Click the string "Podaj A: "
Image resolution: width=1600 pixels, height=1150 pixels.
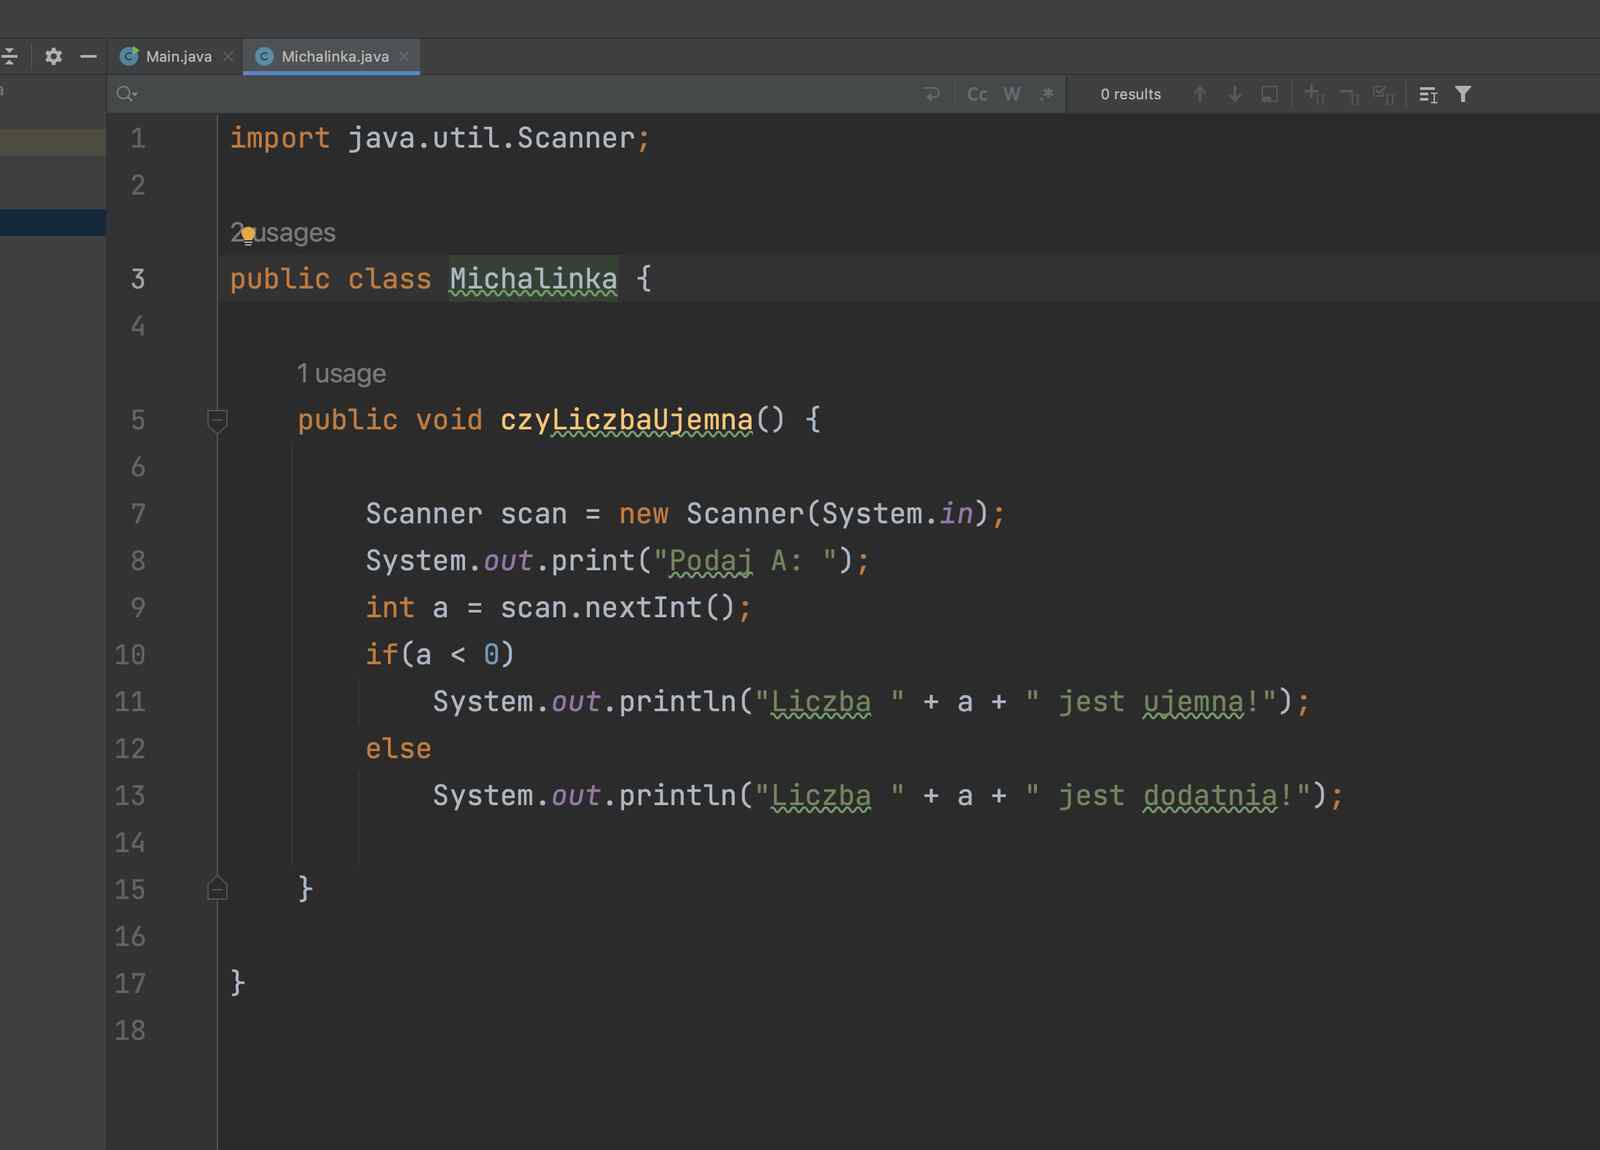pyautogui.click(x=745, y=561)
